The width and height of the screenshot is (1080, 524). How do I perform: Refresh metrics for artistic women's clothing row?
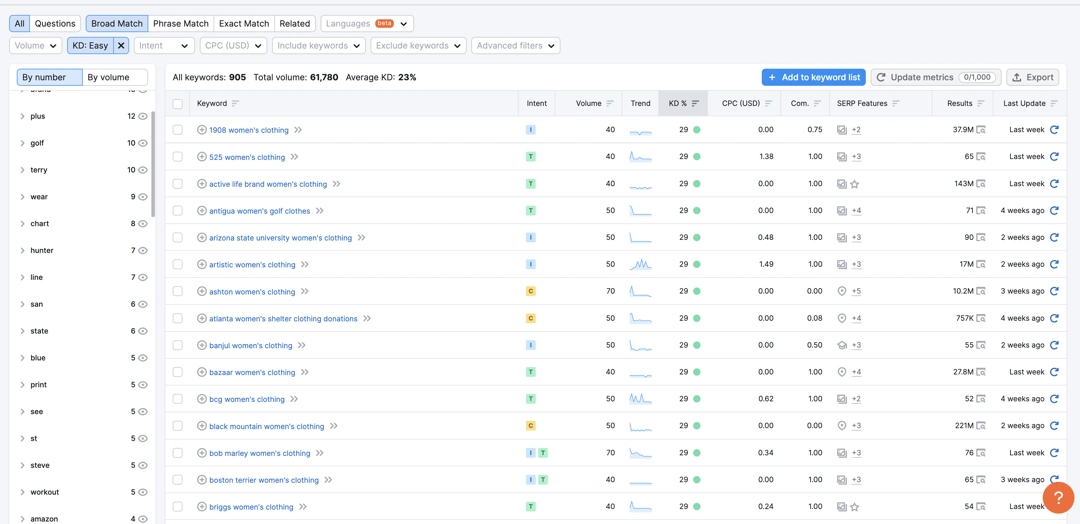[x=1053, y=264]
